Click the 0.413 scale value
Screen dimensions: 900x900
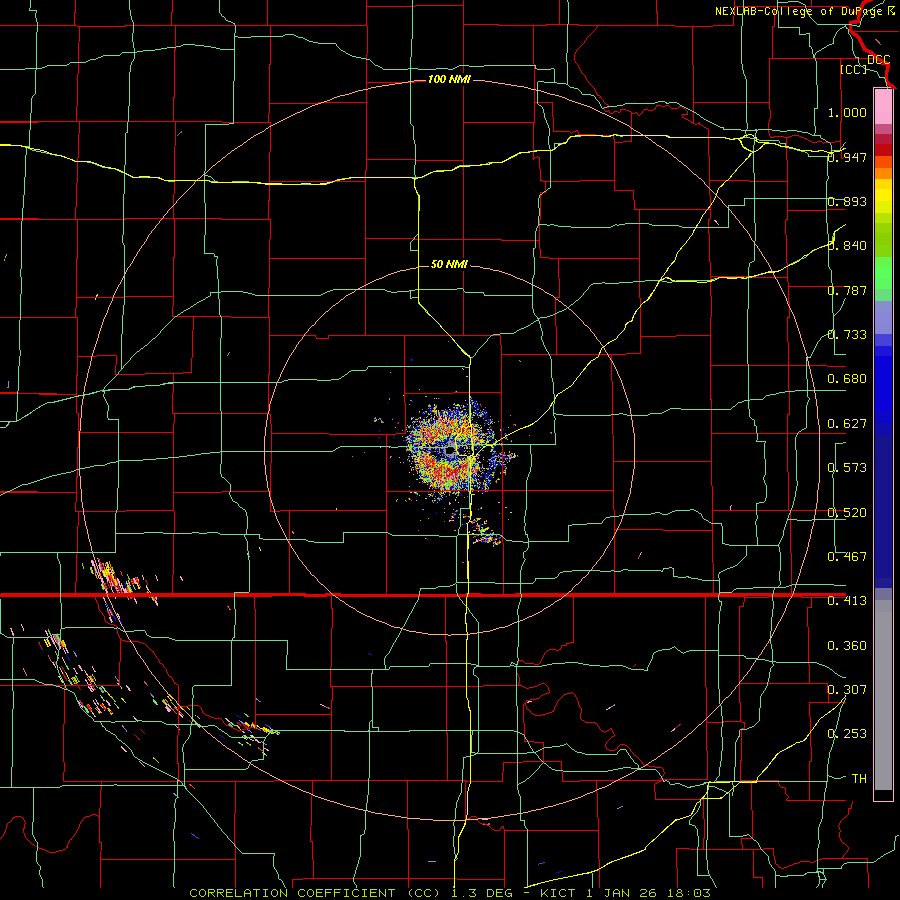pos(847,601)
